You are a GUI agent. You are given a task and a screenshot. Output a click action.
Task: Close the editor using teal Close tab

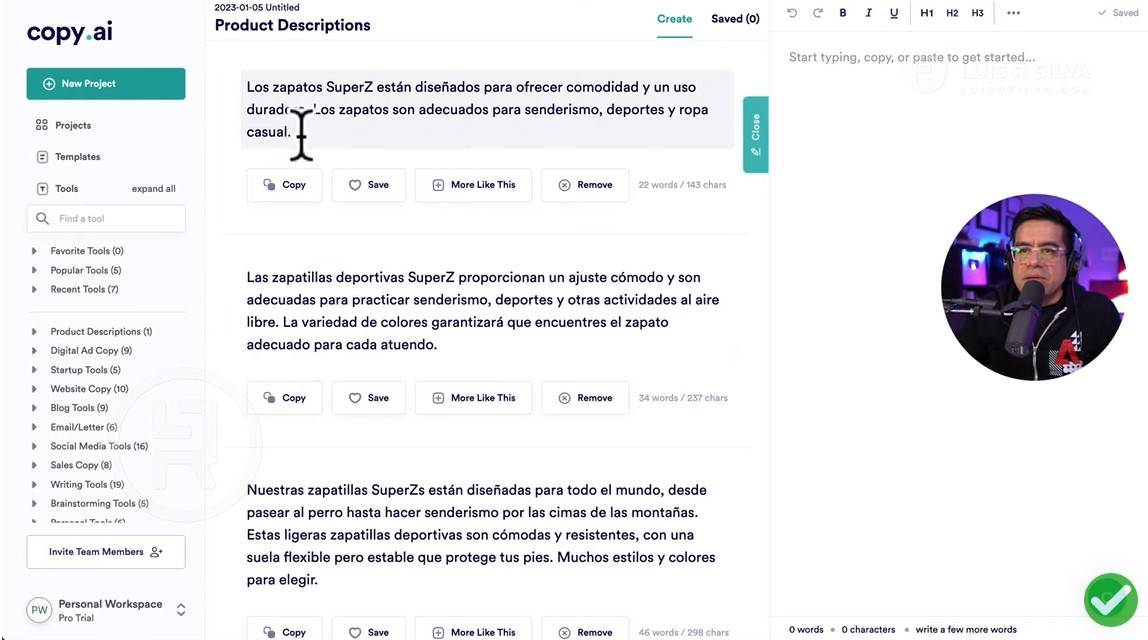click(x=756, y=135)
